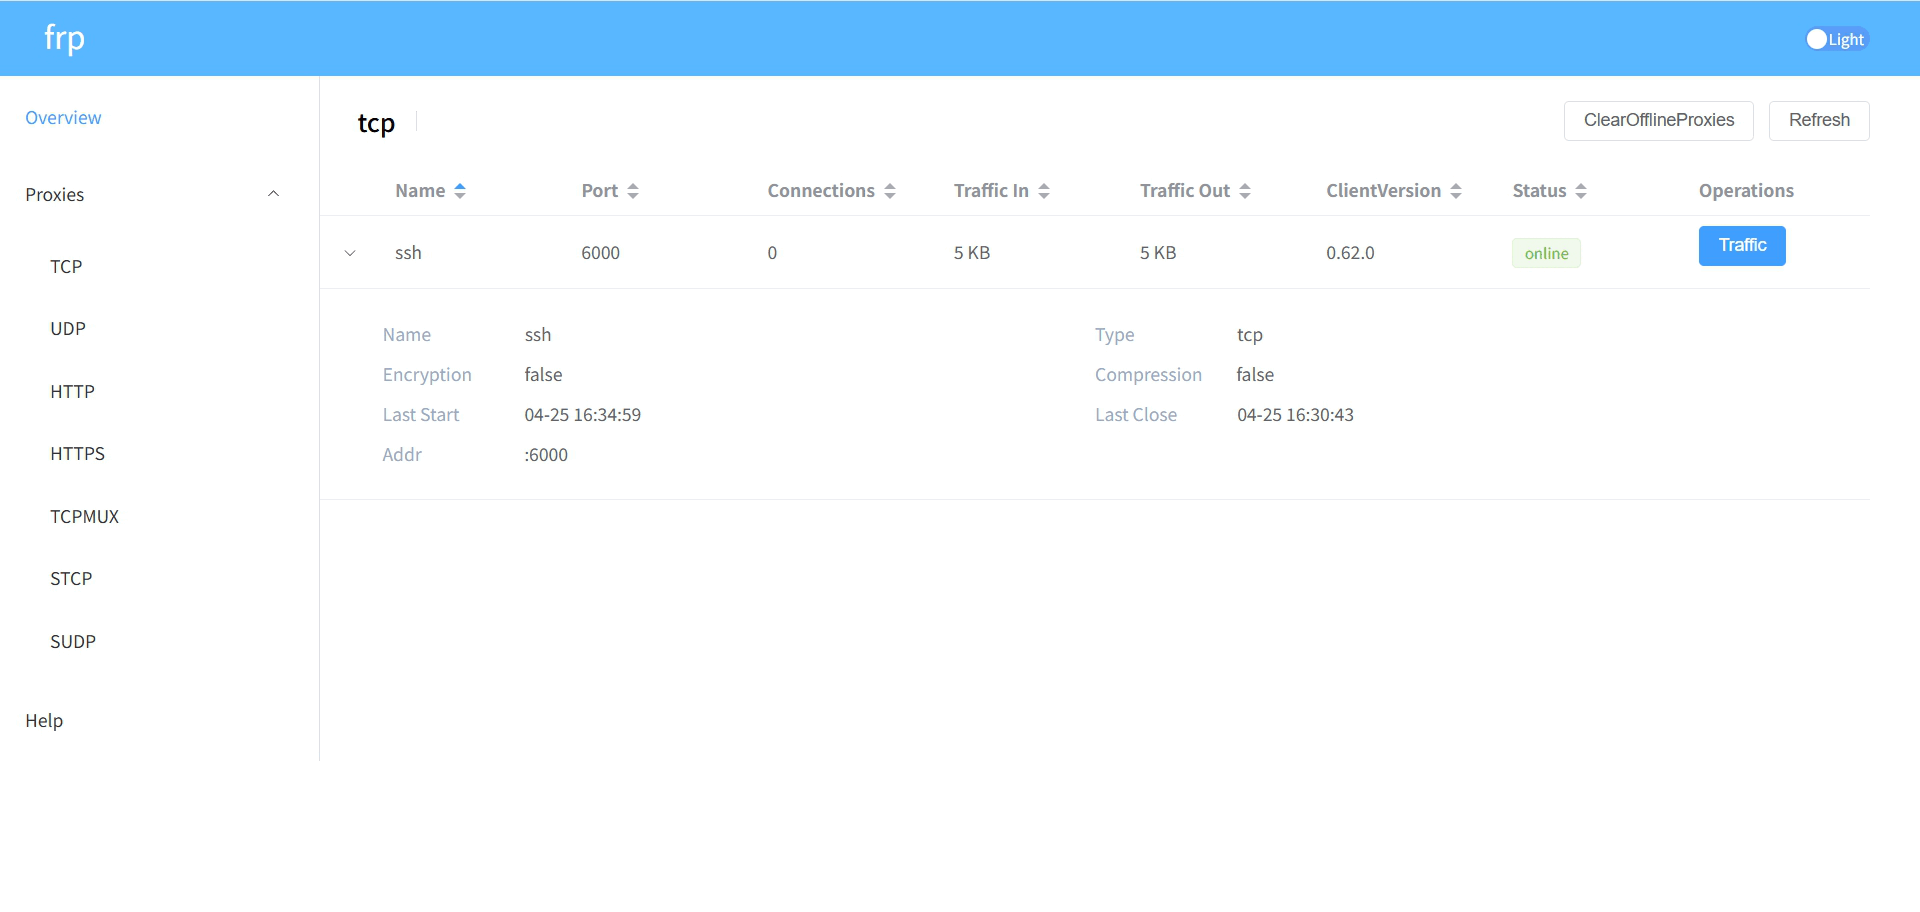Sort by Traffic Out arrows
Screen dimensions: 1920x912
tap(1245, 191)
